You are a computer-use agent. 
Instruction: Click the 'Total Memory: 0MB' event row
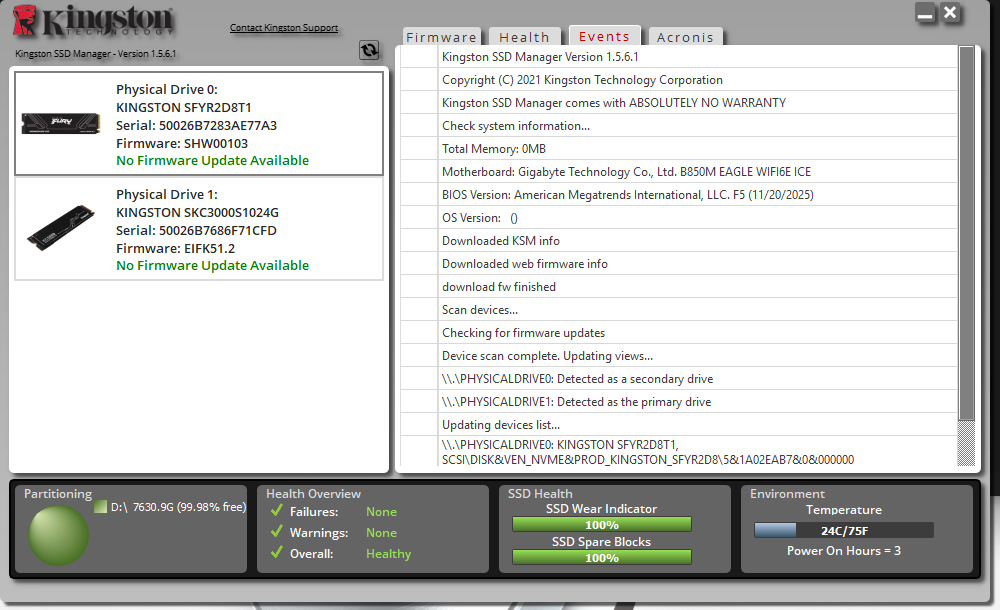[x=679, y=149]
